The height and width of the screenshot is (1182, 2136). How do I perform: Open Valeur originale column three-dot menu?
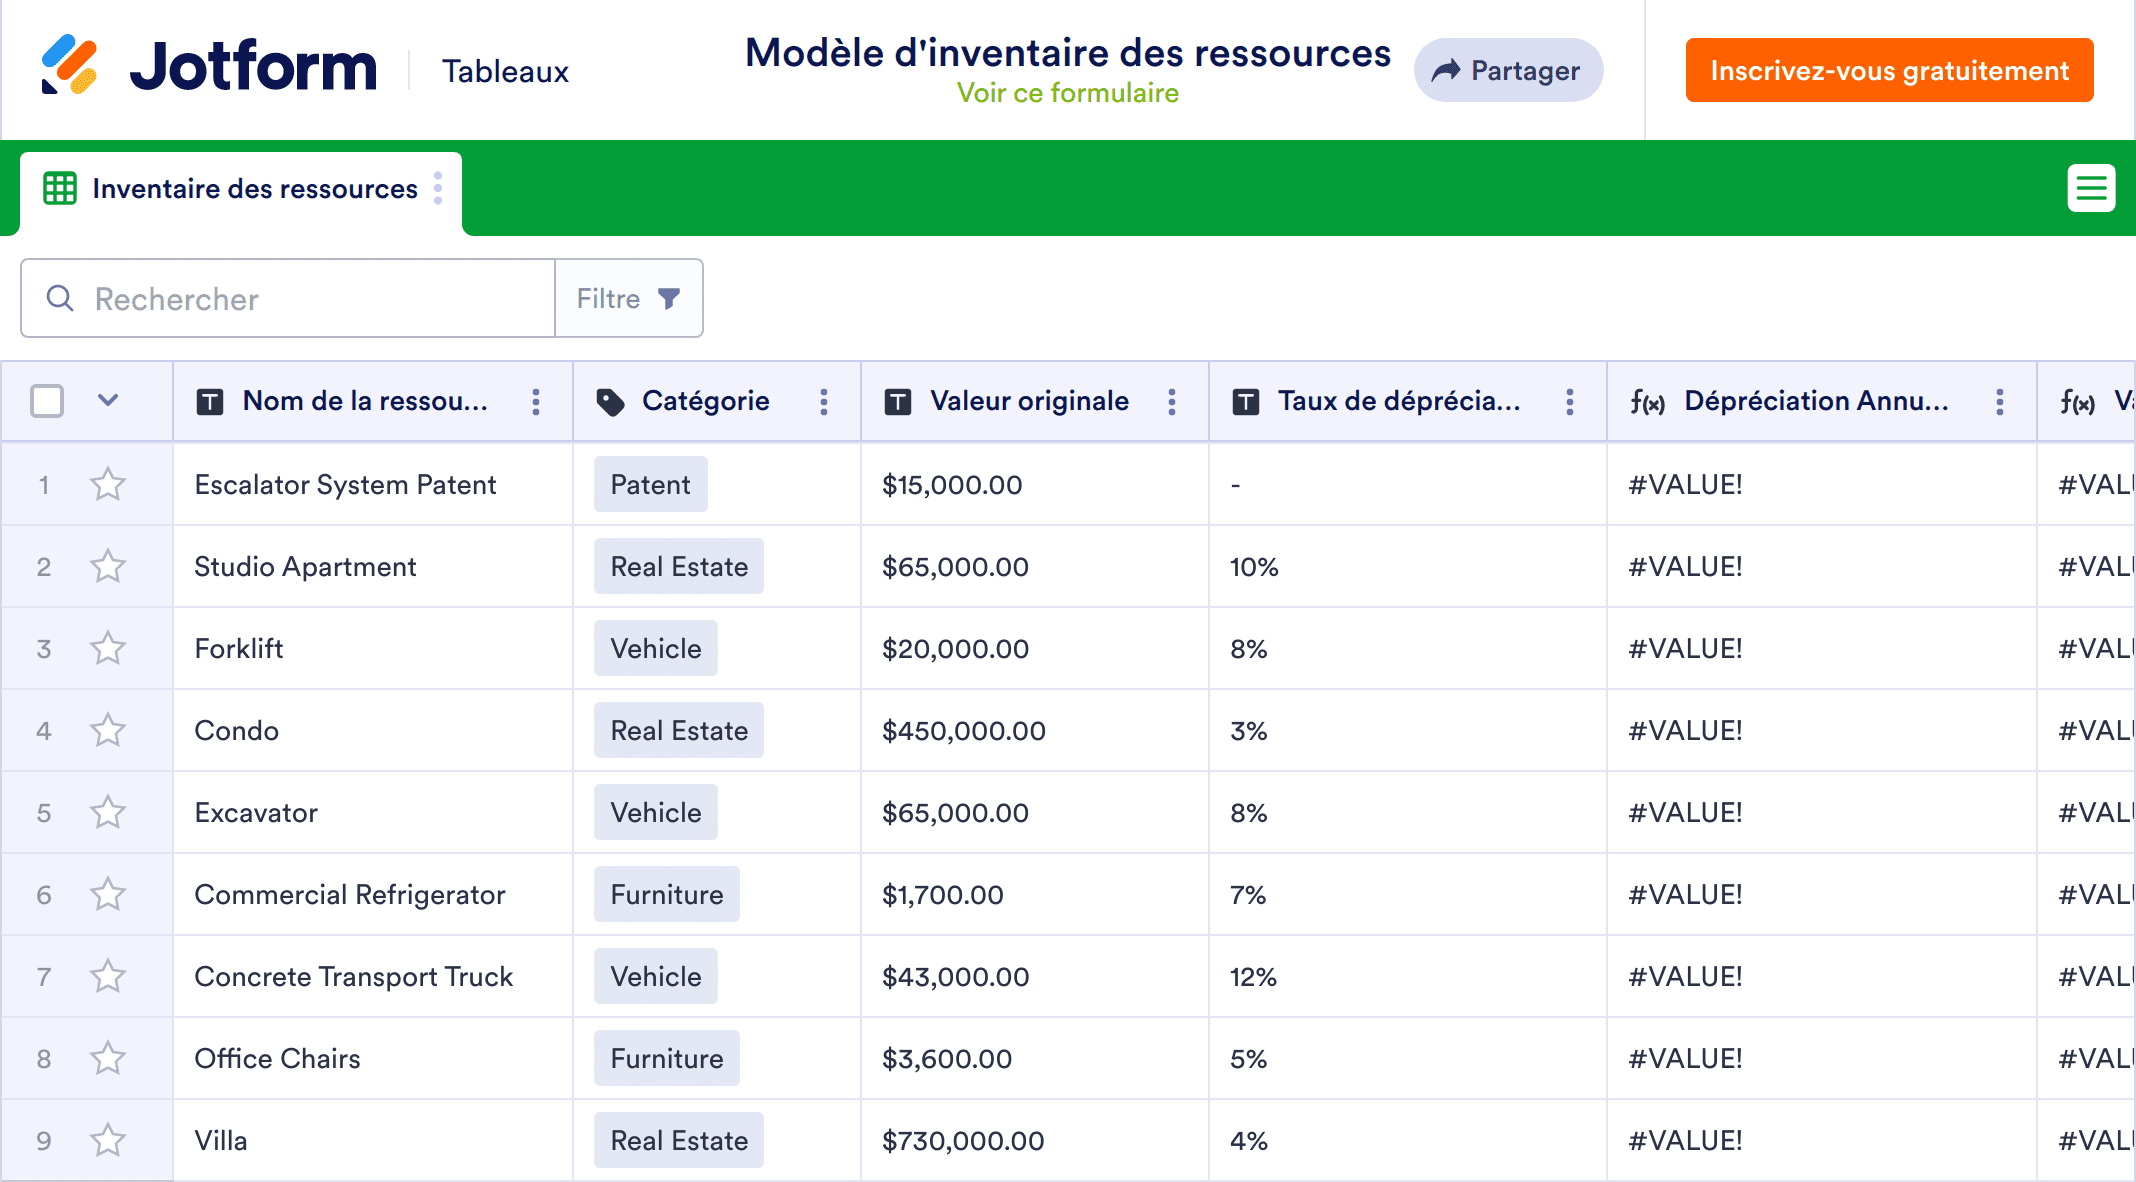1172,402
